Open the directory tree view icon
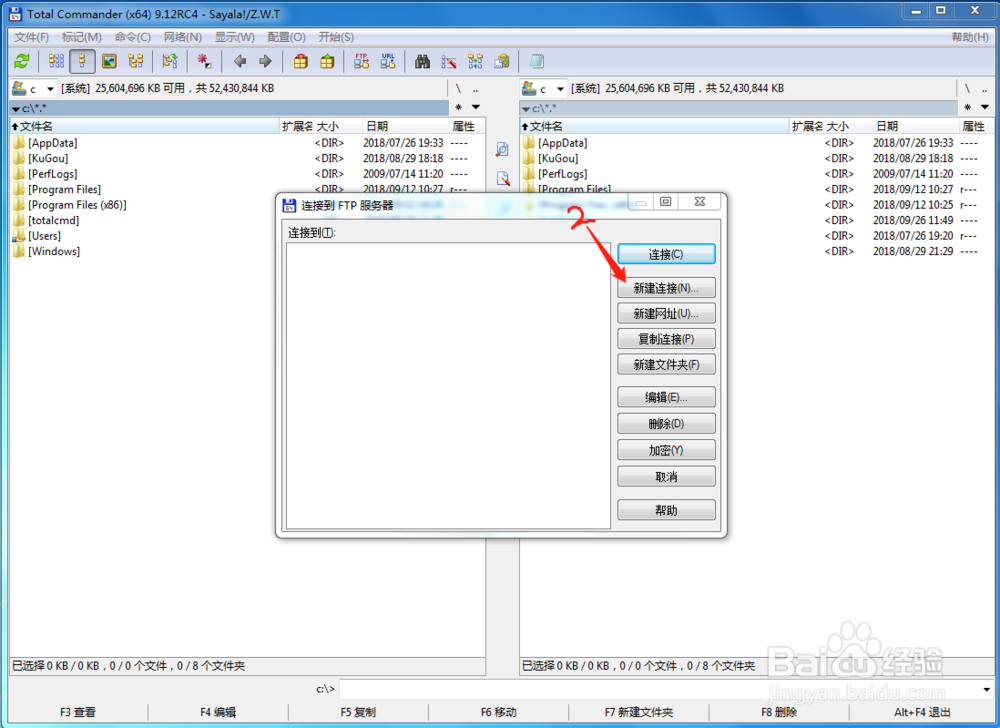The image size is (1000, 728). tap(136, 61)
